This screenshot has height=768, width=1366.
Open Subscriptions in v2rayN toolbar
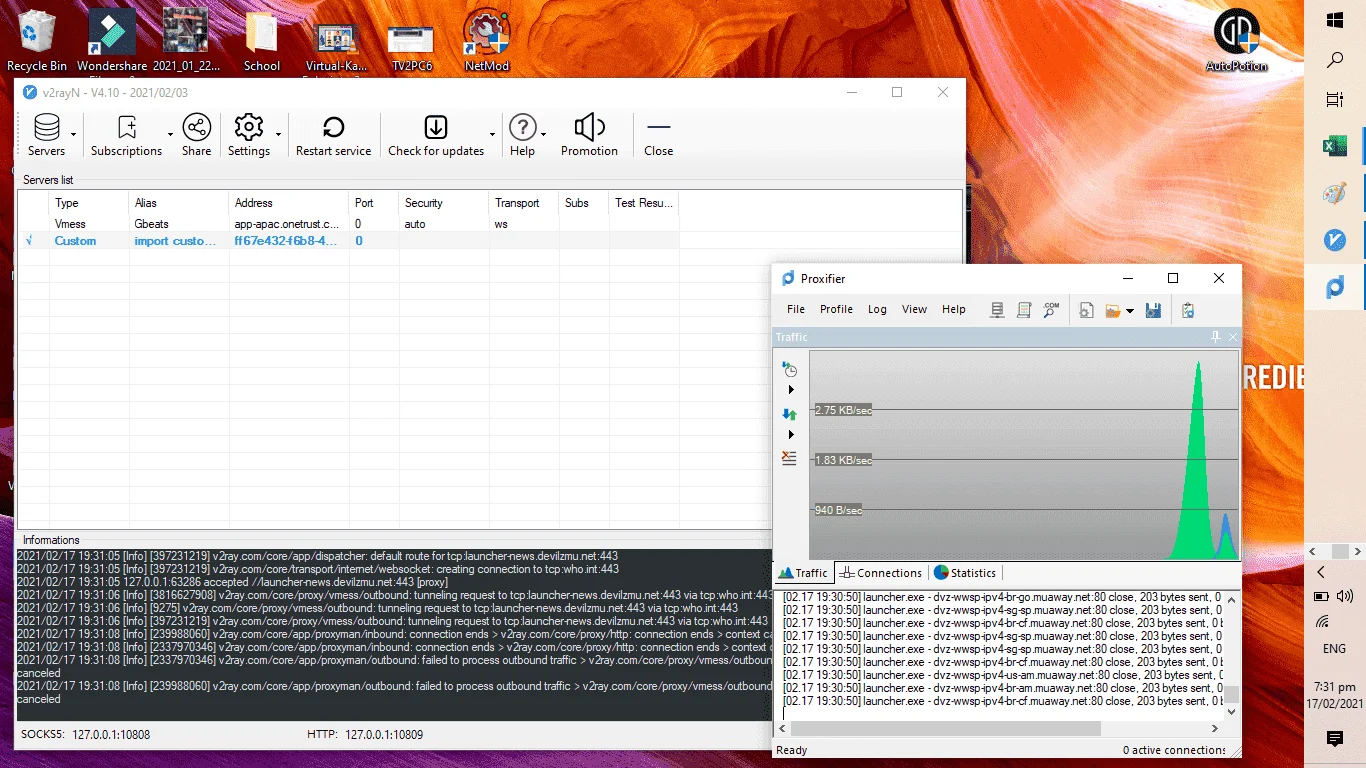click(x=126, y=136)
